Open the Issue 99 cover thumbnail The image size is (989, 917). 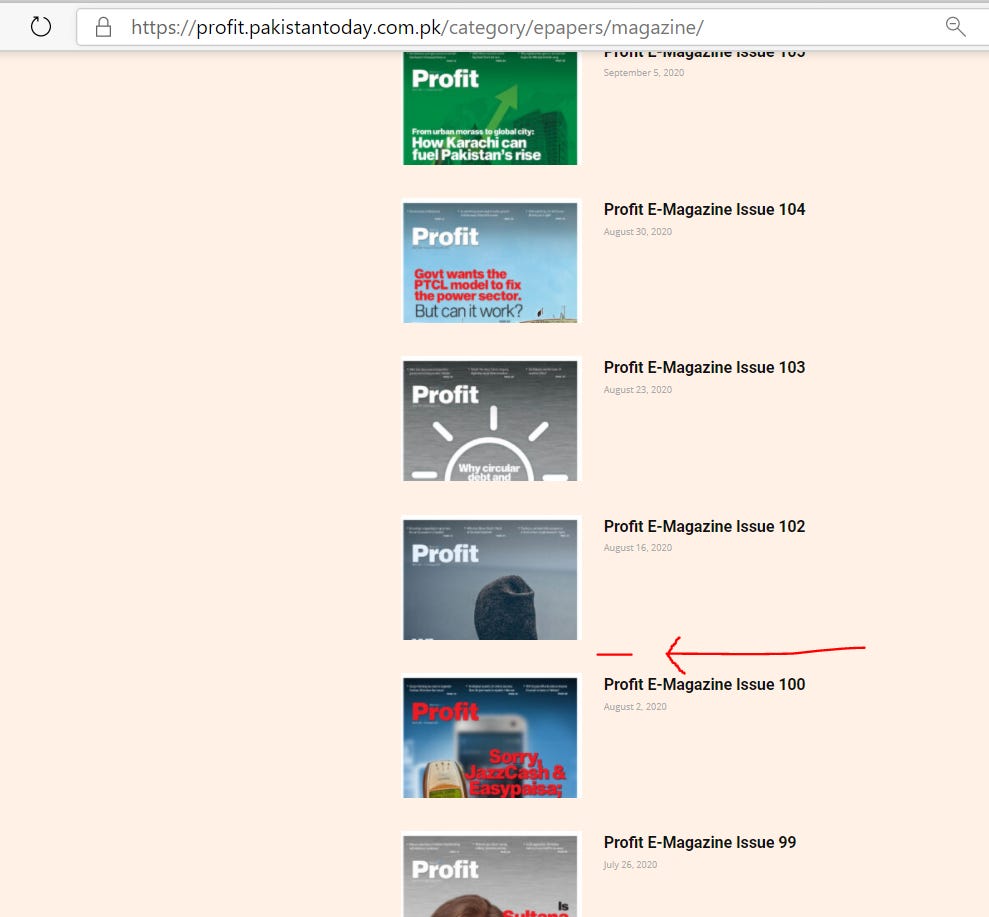pyautogui.click(x=490, y=877)
